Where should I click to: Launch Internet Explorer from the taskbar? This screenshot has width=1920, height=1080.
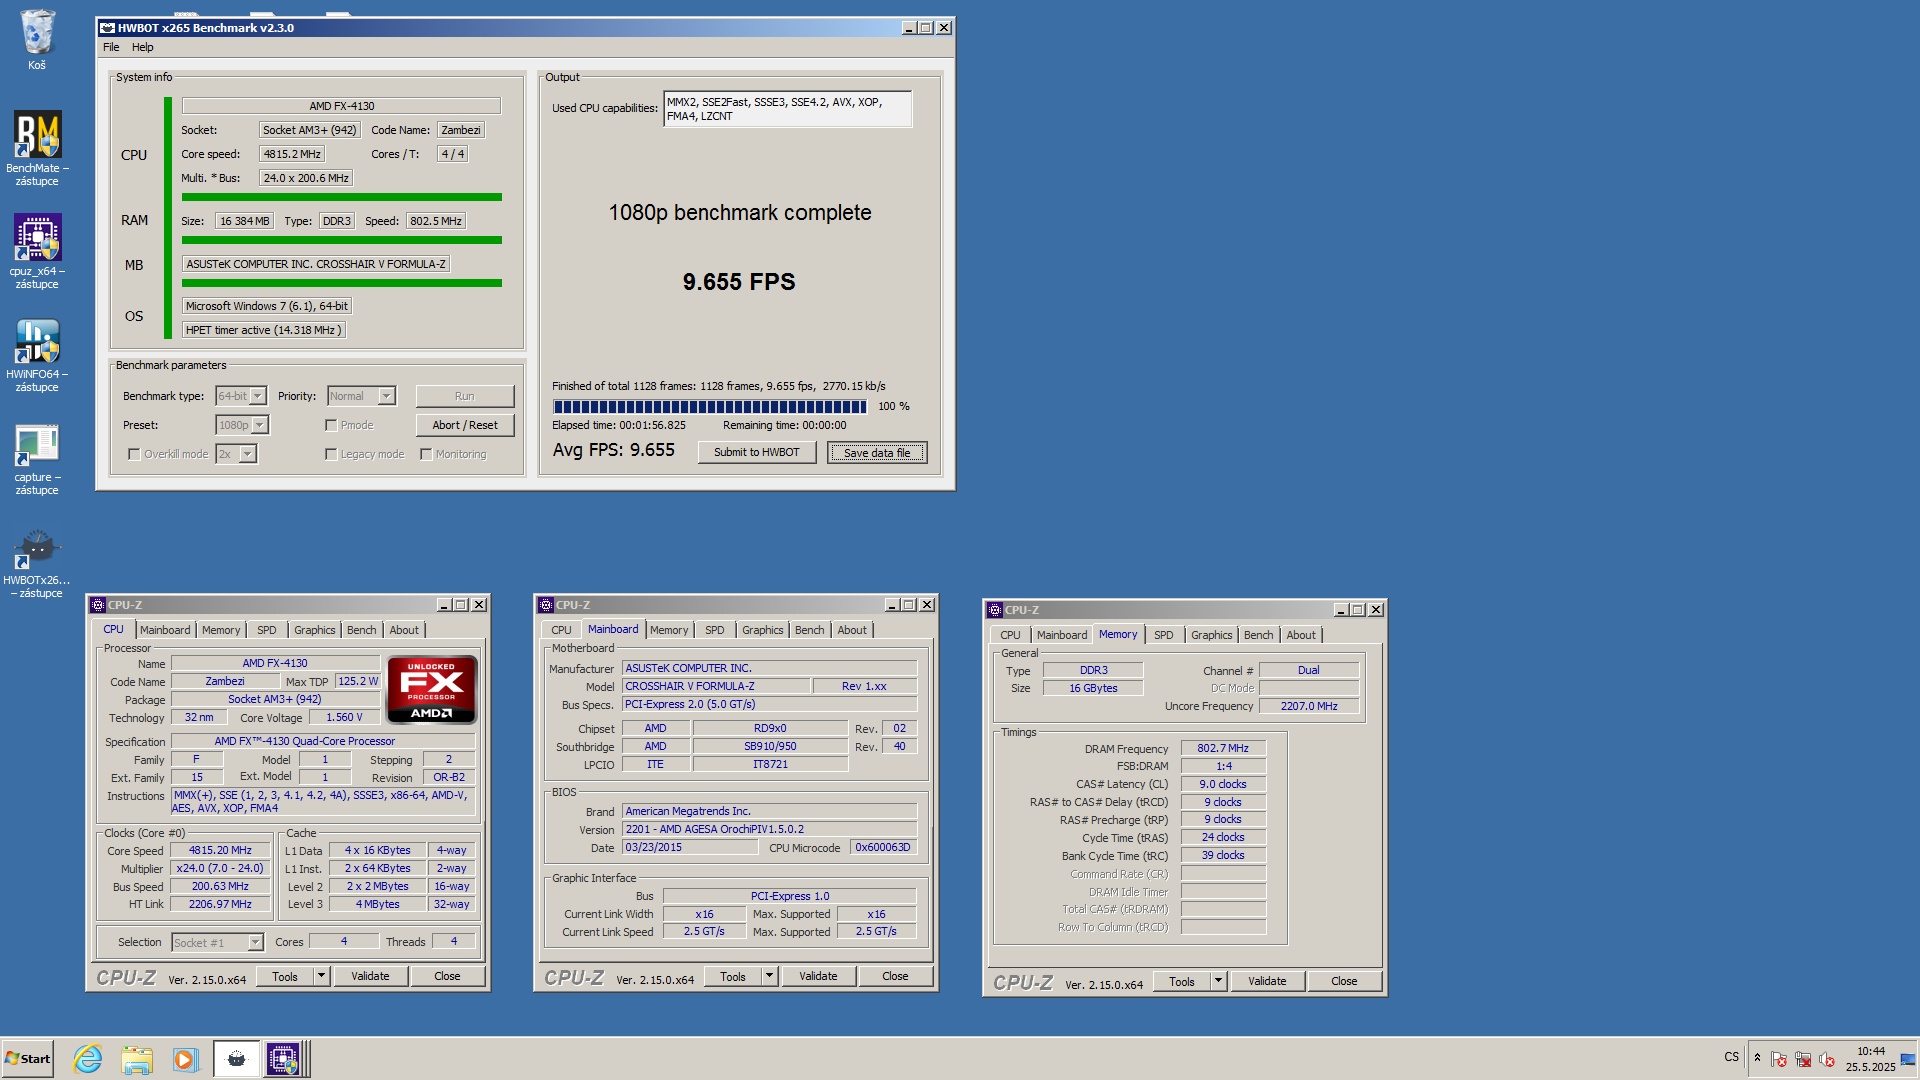coord(88,1059)
